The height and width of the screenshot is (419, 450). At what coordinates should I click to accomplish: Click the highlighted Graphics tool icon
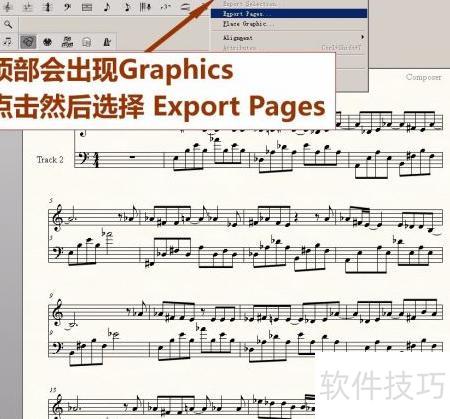28,42
